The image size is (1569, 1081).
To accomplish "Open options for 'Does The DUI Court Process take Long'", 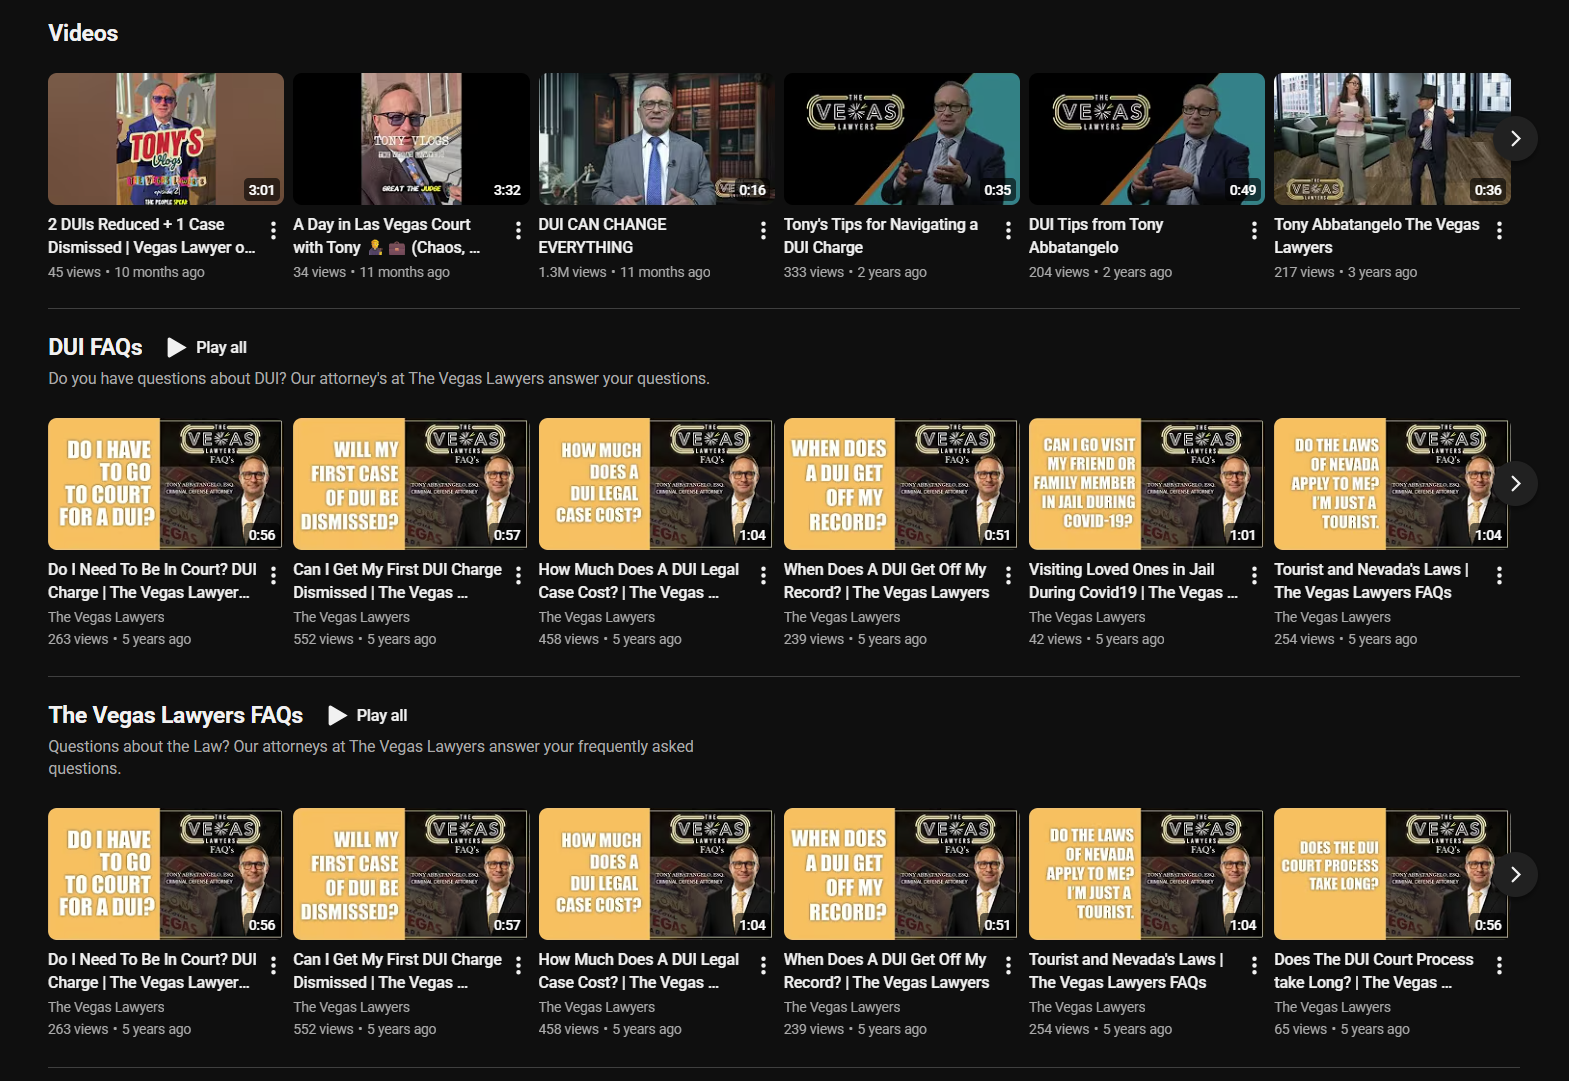I will pos(1499,966).
